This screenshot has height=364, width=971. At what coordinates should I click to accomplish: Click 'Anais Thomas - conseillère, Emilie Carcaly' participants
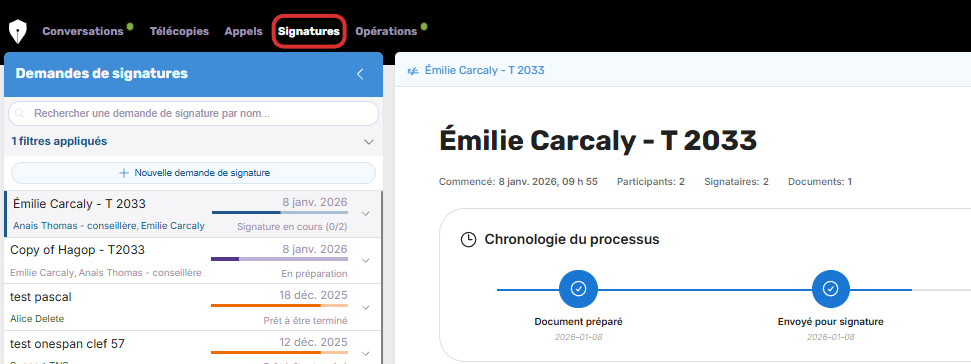[109, 226]
